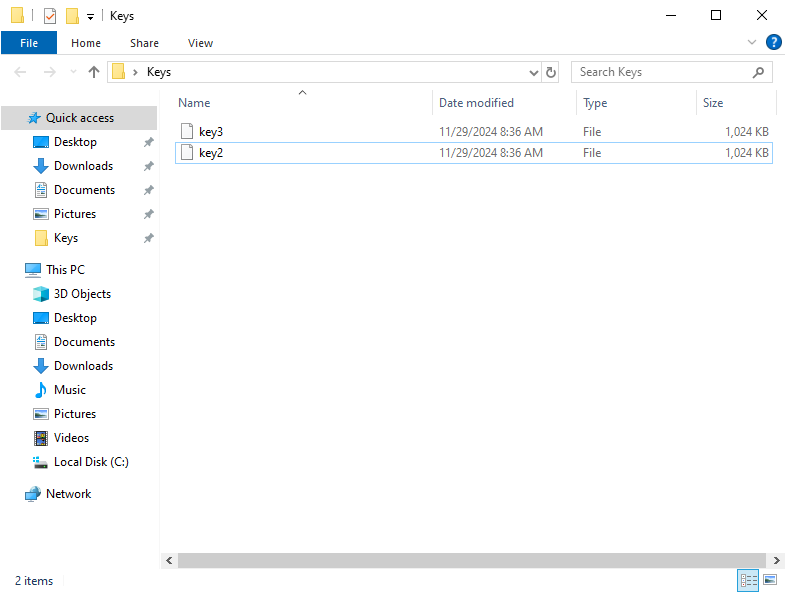Open Pictures under This PC
The image size is (786, 593).
pos(75,414)
